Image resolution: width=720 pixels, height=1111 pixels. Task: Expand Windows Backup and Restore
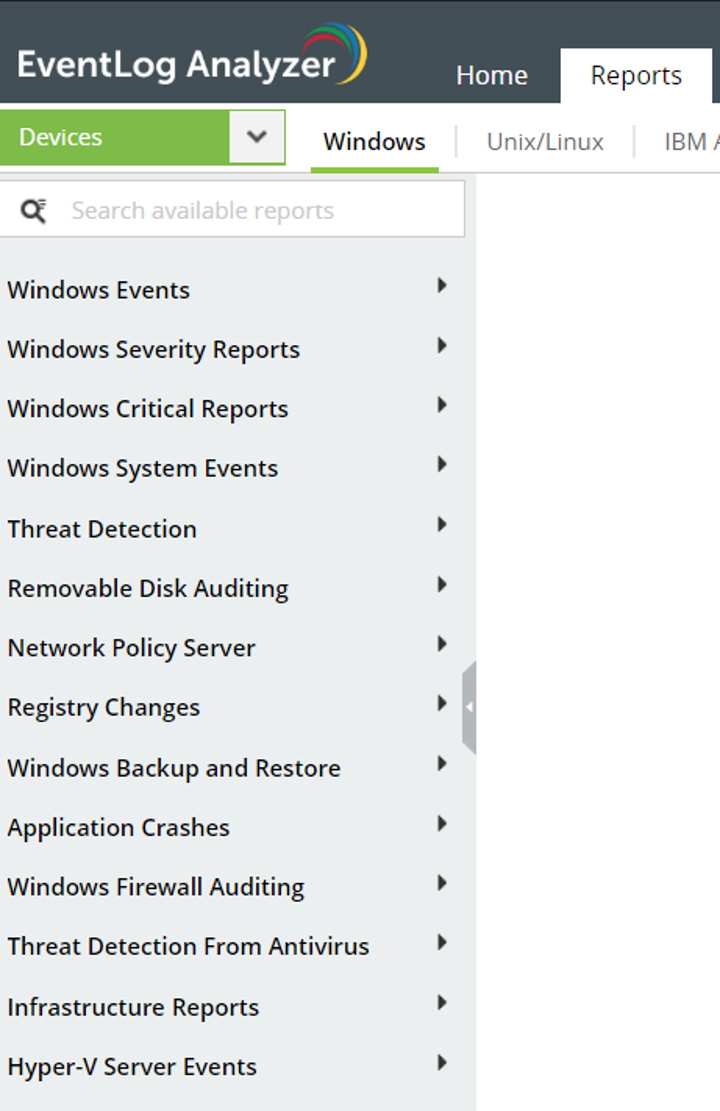pyautogui.click(x=441, y=763)
